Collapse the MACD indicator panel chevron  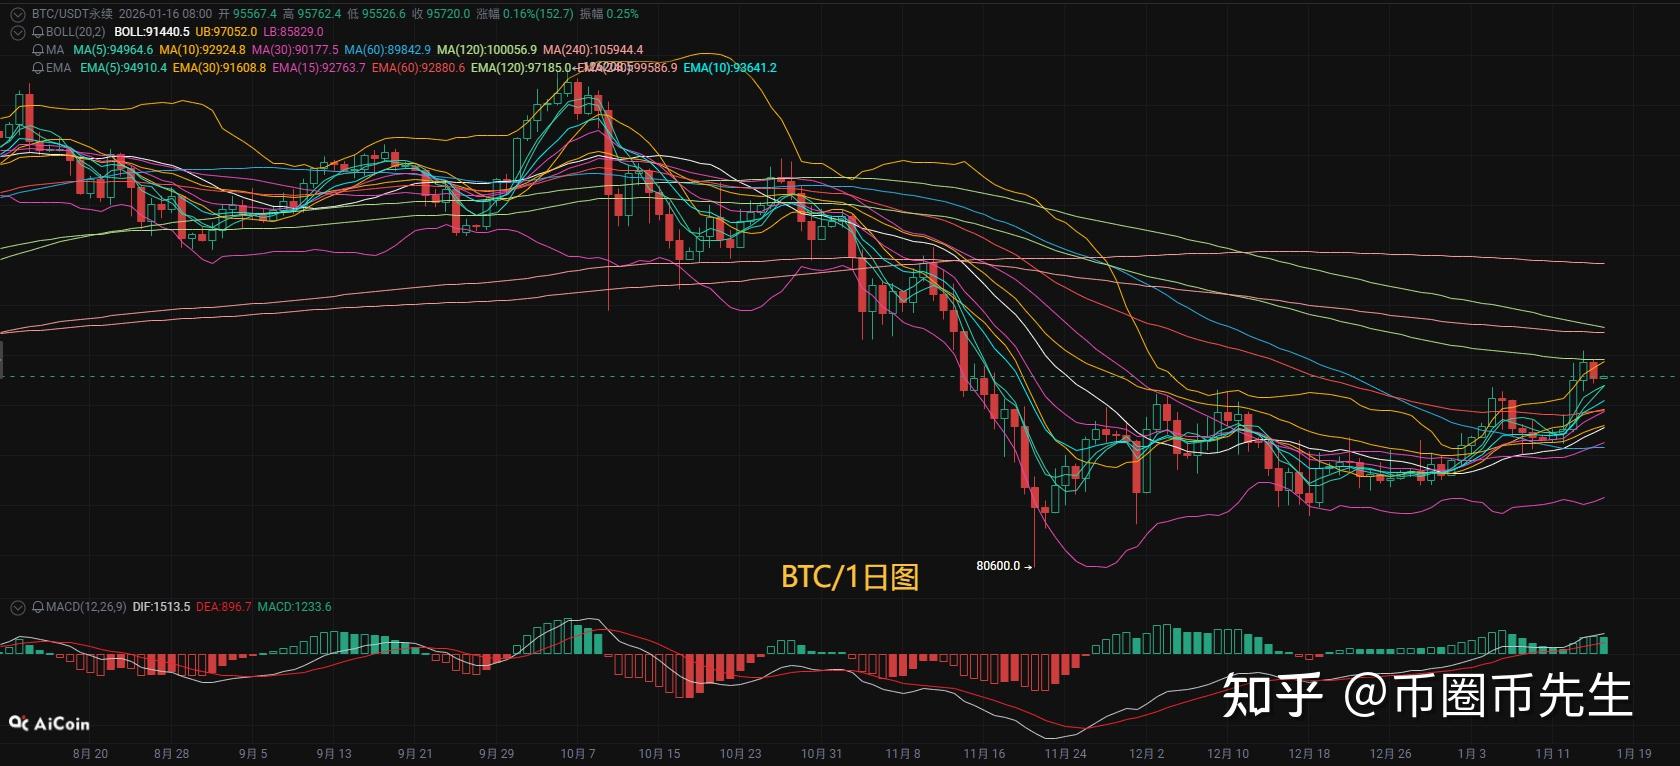[x=16, y=607]
